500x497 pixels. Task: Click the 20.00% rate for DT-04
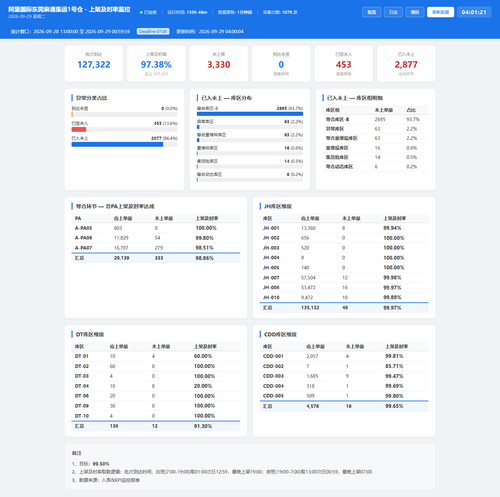click(203, 386)
